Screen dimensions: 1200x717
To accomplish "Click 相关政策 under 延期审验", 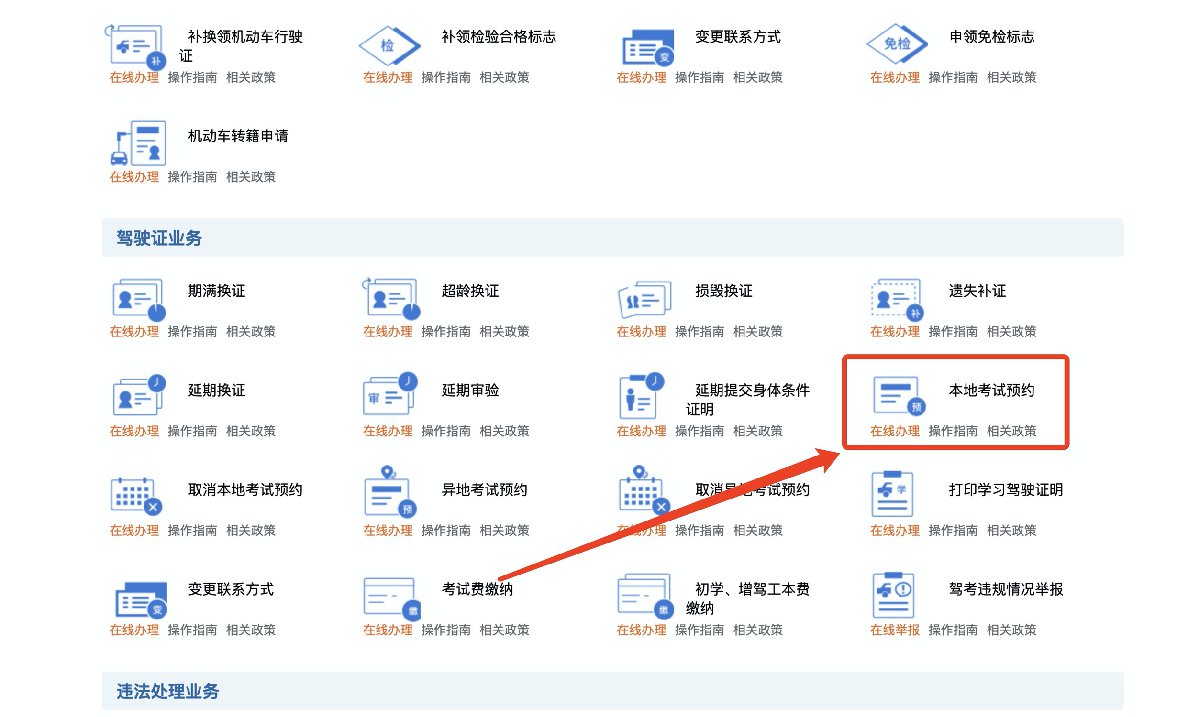I will click(504, 431).
